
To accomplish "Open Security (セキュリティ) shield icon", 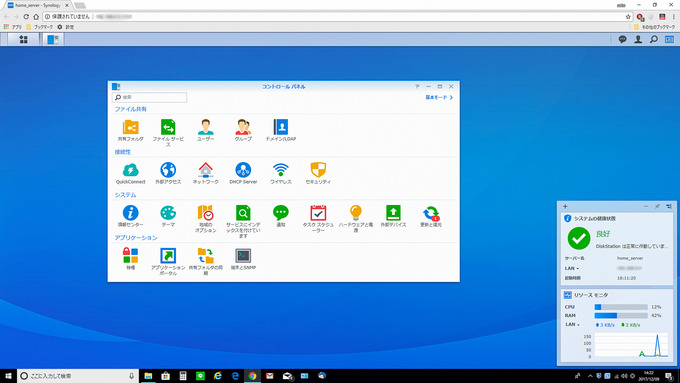I will (318, 170).
